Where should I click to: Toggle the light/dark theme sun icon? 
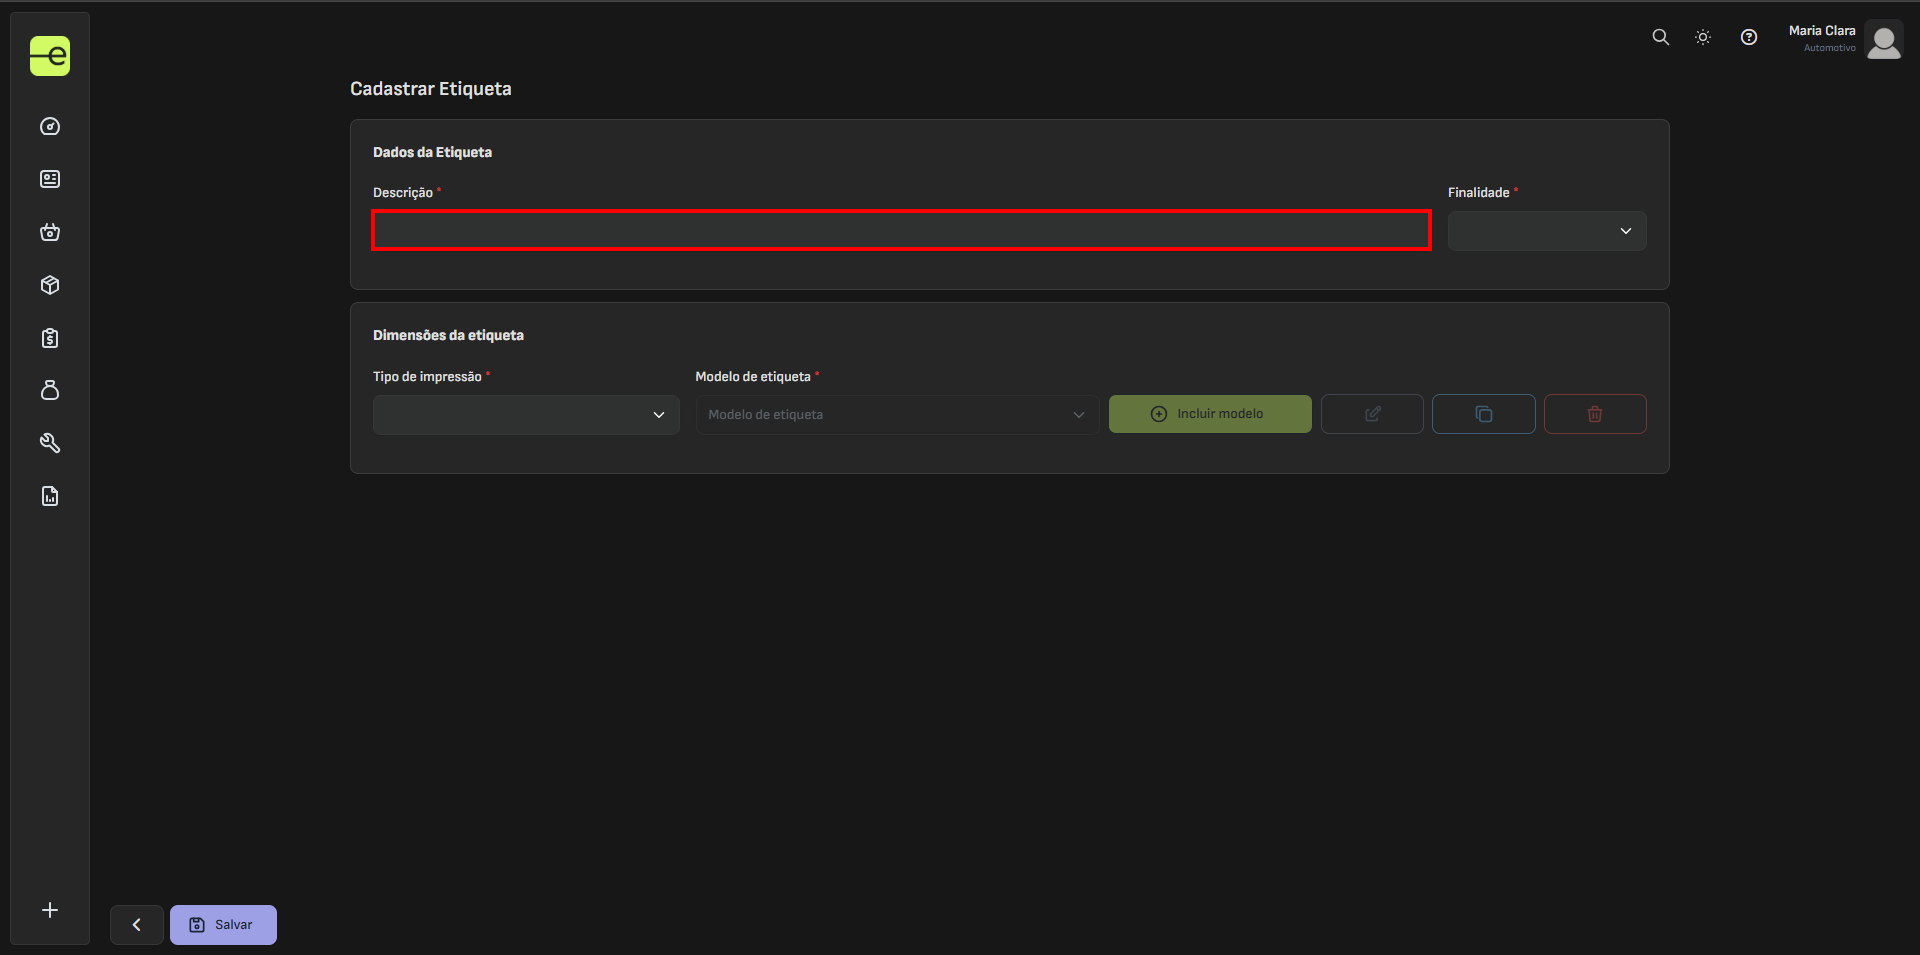1703,37
